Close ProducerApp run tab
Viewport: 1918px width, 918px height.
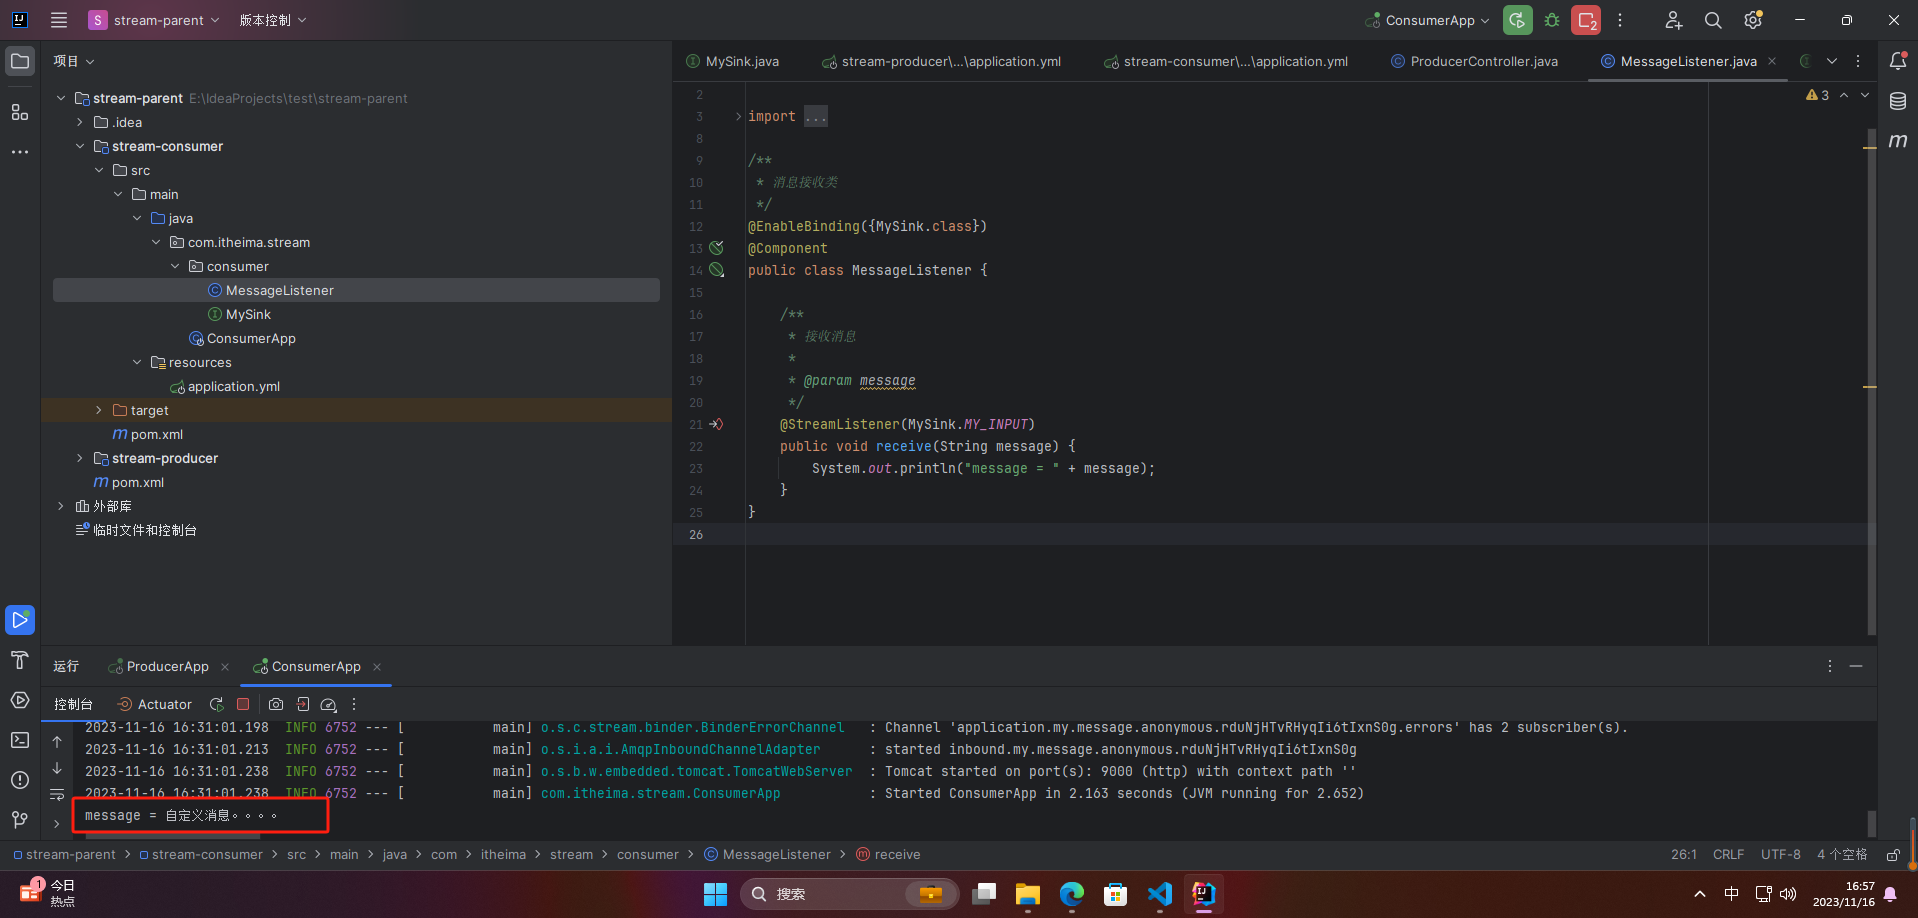[225, 667]
